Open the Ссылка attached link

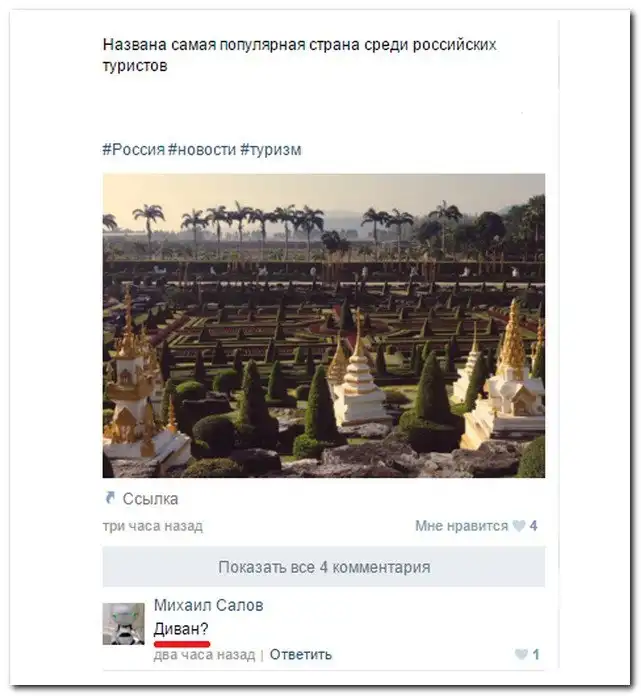150,499
